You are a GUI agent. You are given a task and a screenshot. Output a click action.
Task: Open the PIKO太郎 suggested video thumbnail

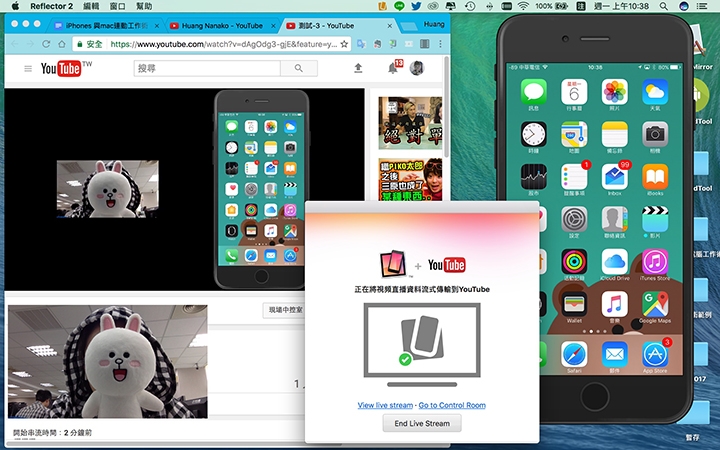click(410, 180)
